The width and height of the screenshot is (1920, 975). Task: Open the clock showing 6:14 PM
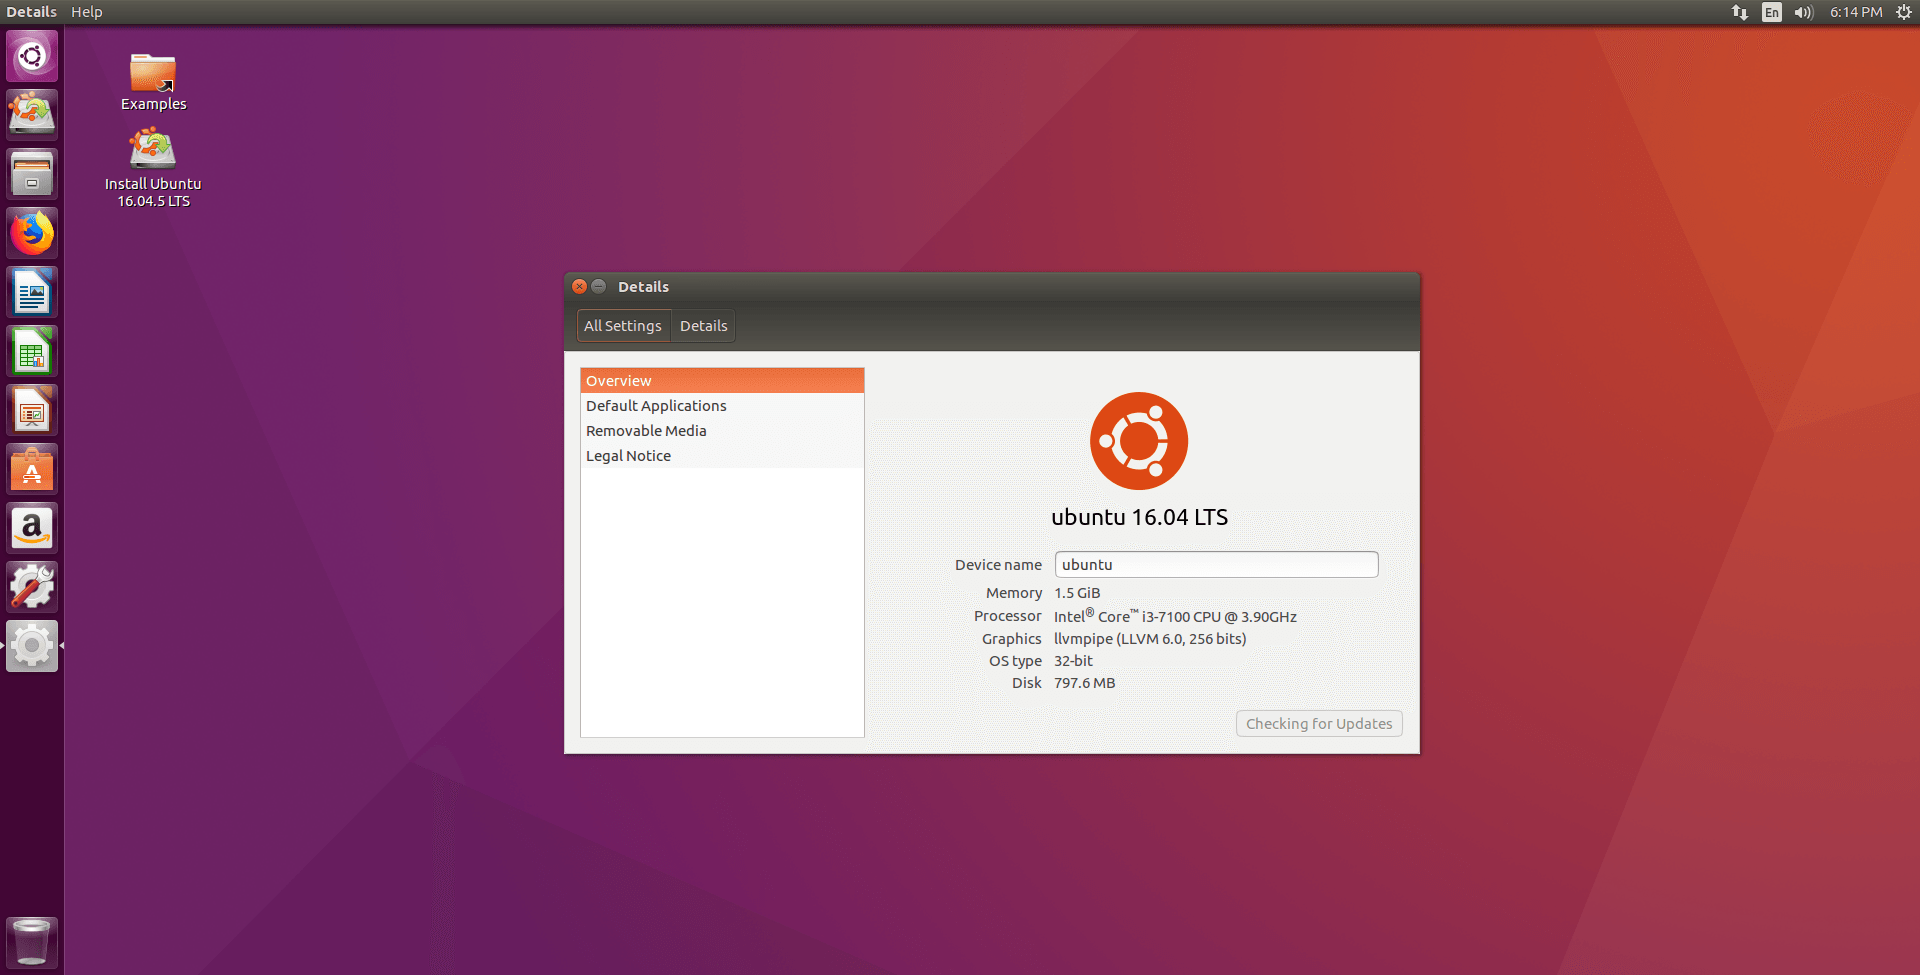(x=1856, y=12)
